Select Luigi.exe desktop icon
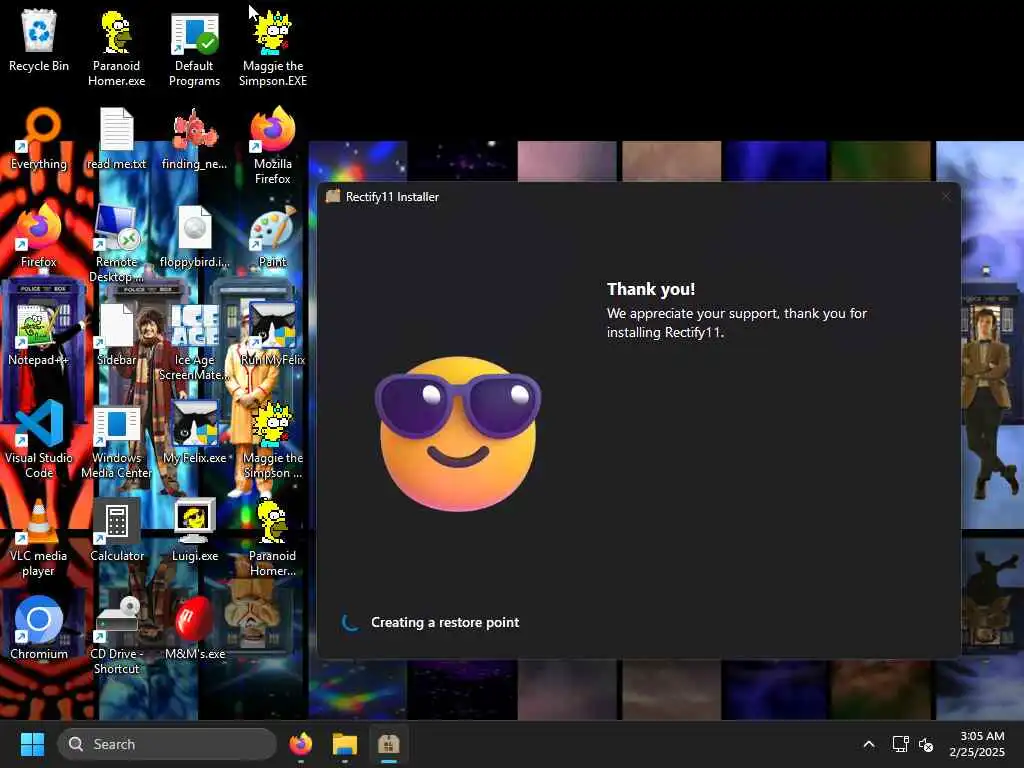Screen dimensions: 1024x768 [x=194, y=531]
